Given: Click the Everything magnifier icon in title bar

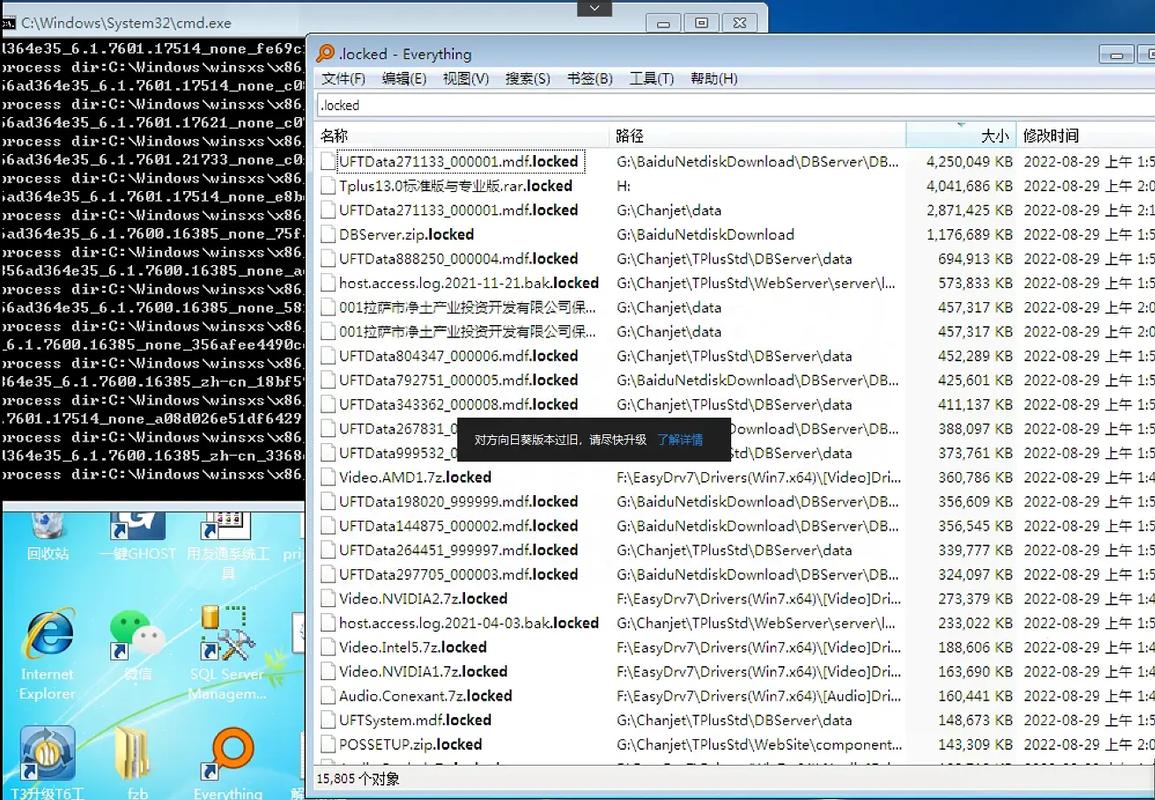Looking at the screenshot, I should (325, 53).
